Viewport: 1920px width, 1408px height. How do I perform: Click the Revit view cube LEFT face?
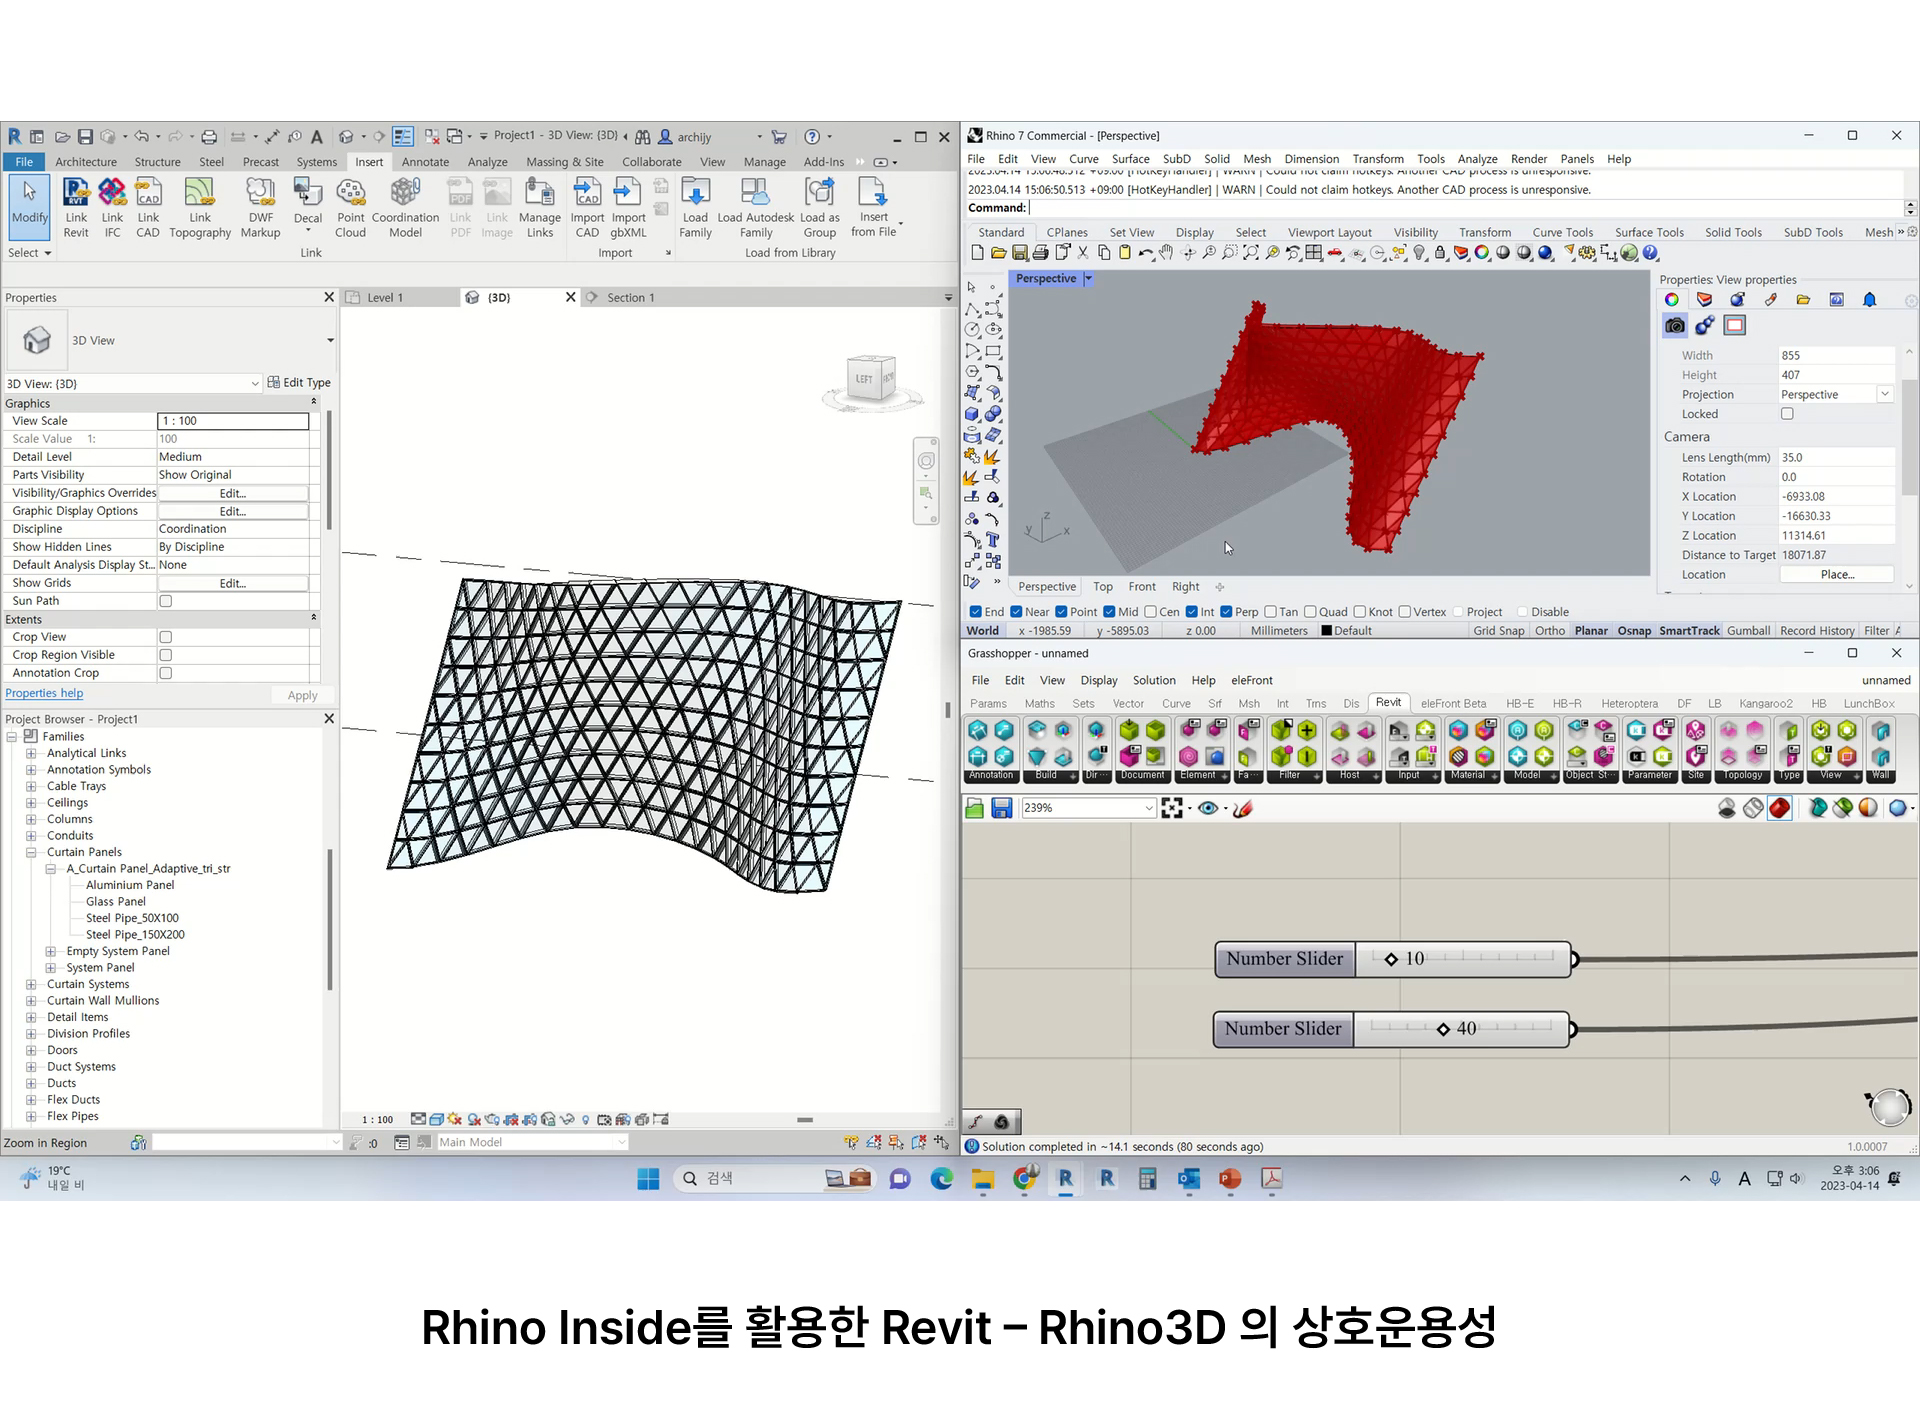pyautogui.click(x=865, y=379)
